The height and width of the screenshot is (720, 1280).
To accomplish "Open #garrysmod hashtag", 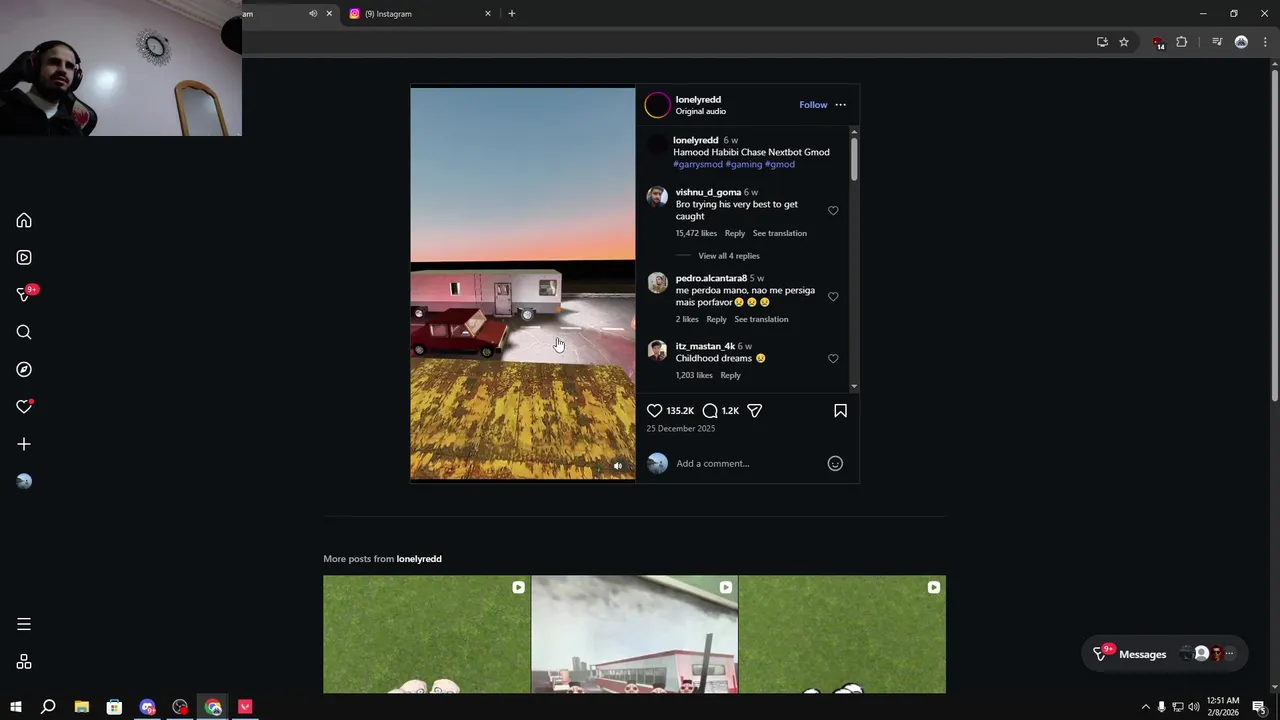I will pos(697,164).
